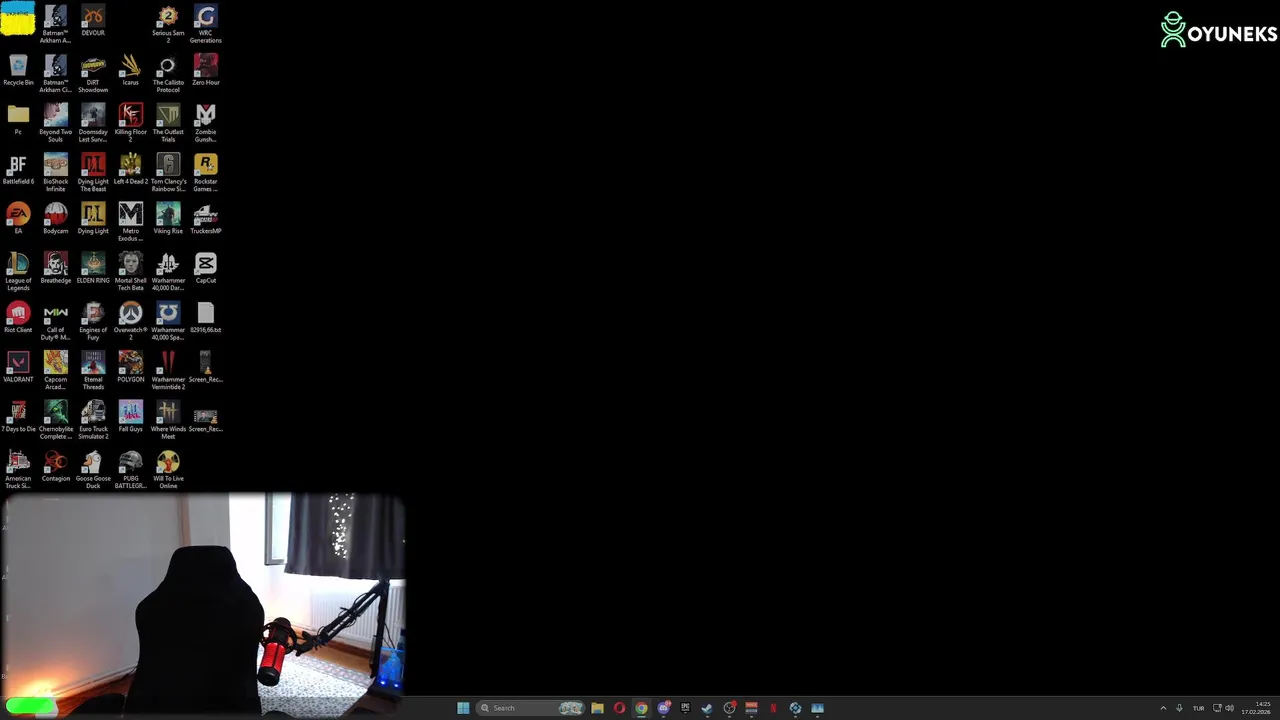Launch the EA app shortcut
This screenshot has height=720, width=1280.
point(18,218)
